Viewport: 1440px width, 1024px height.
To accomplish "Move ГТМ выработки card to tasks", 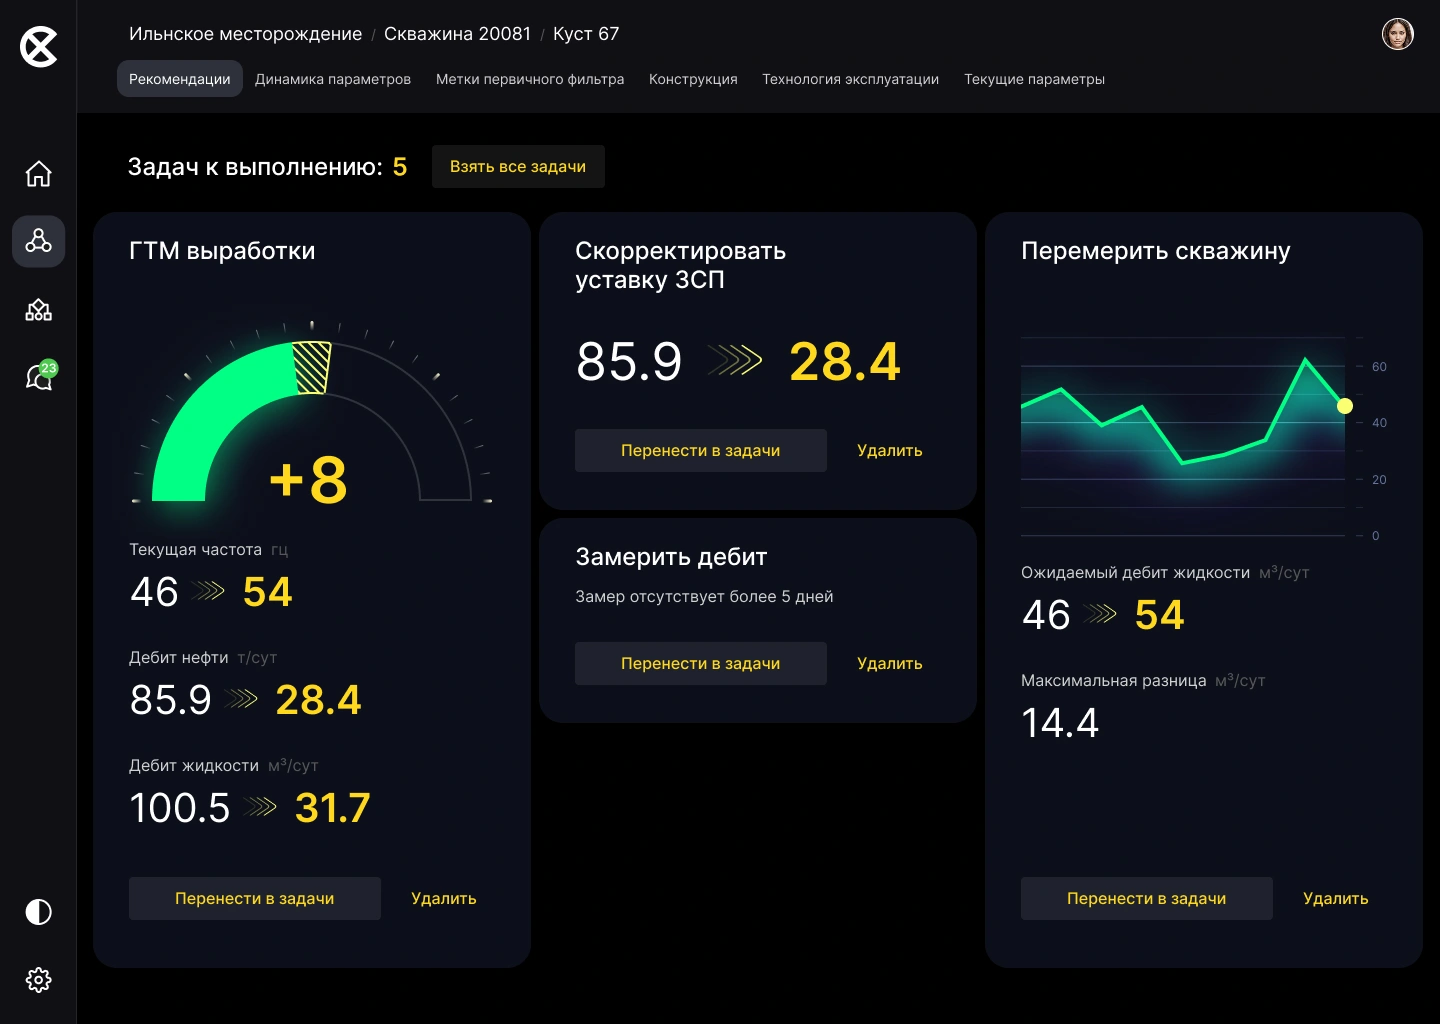I will tap(255, 898).
